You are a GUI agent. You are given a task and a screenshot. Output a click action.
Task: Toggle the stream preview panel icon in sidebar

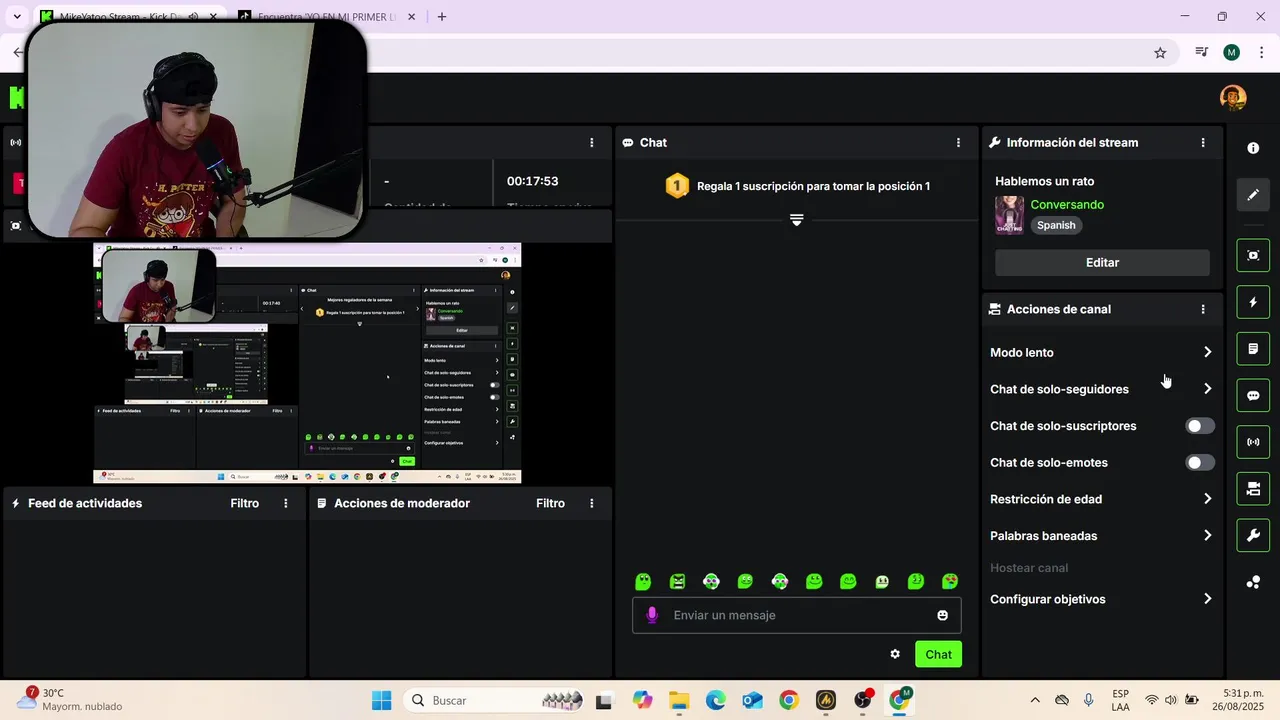[1253, 255]
